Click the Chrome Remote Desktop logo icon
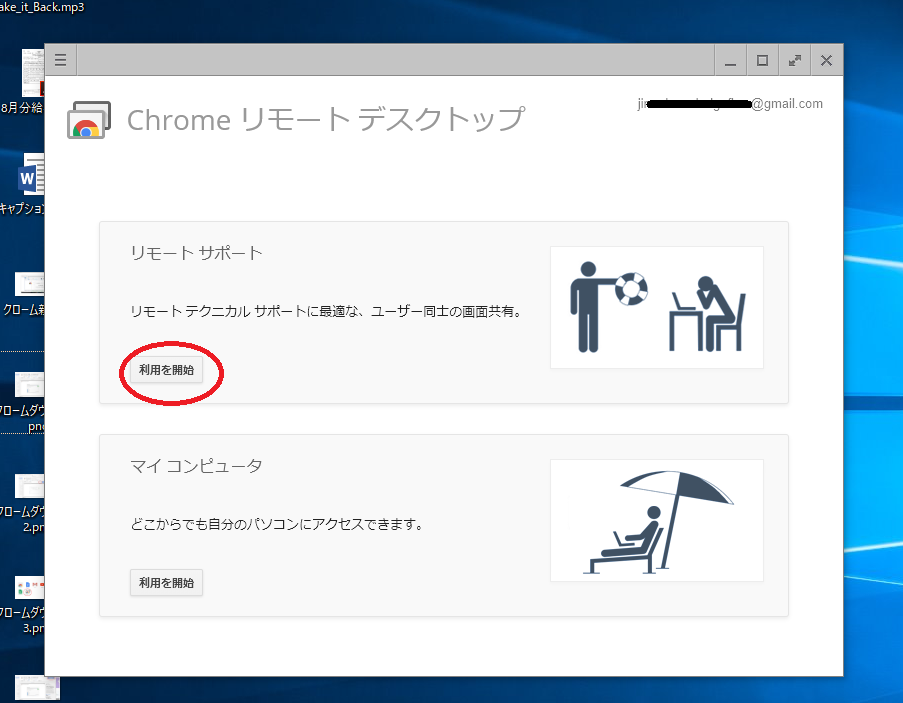The width and height of the screenshot is (903, 703). point(89,120)
